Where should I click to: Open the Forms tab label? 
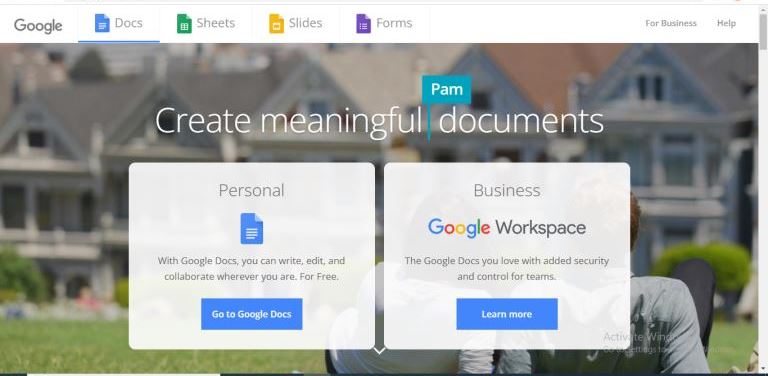(x=394, y=23)
